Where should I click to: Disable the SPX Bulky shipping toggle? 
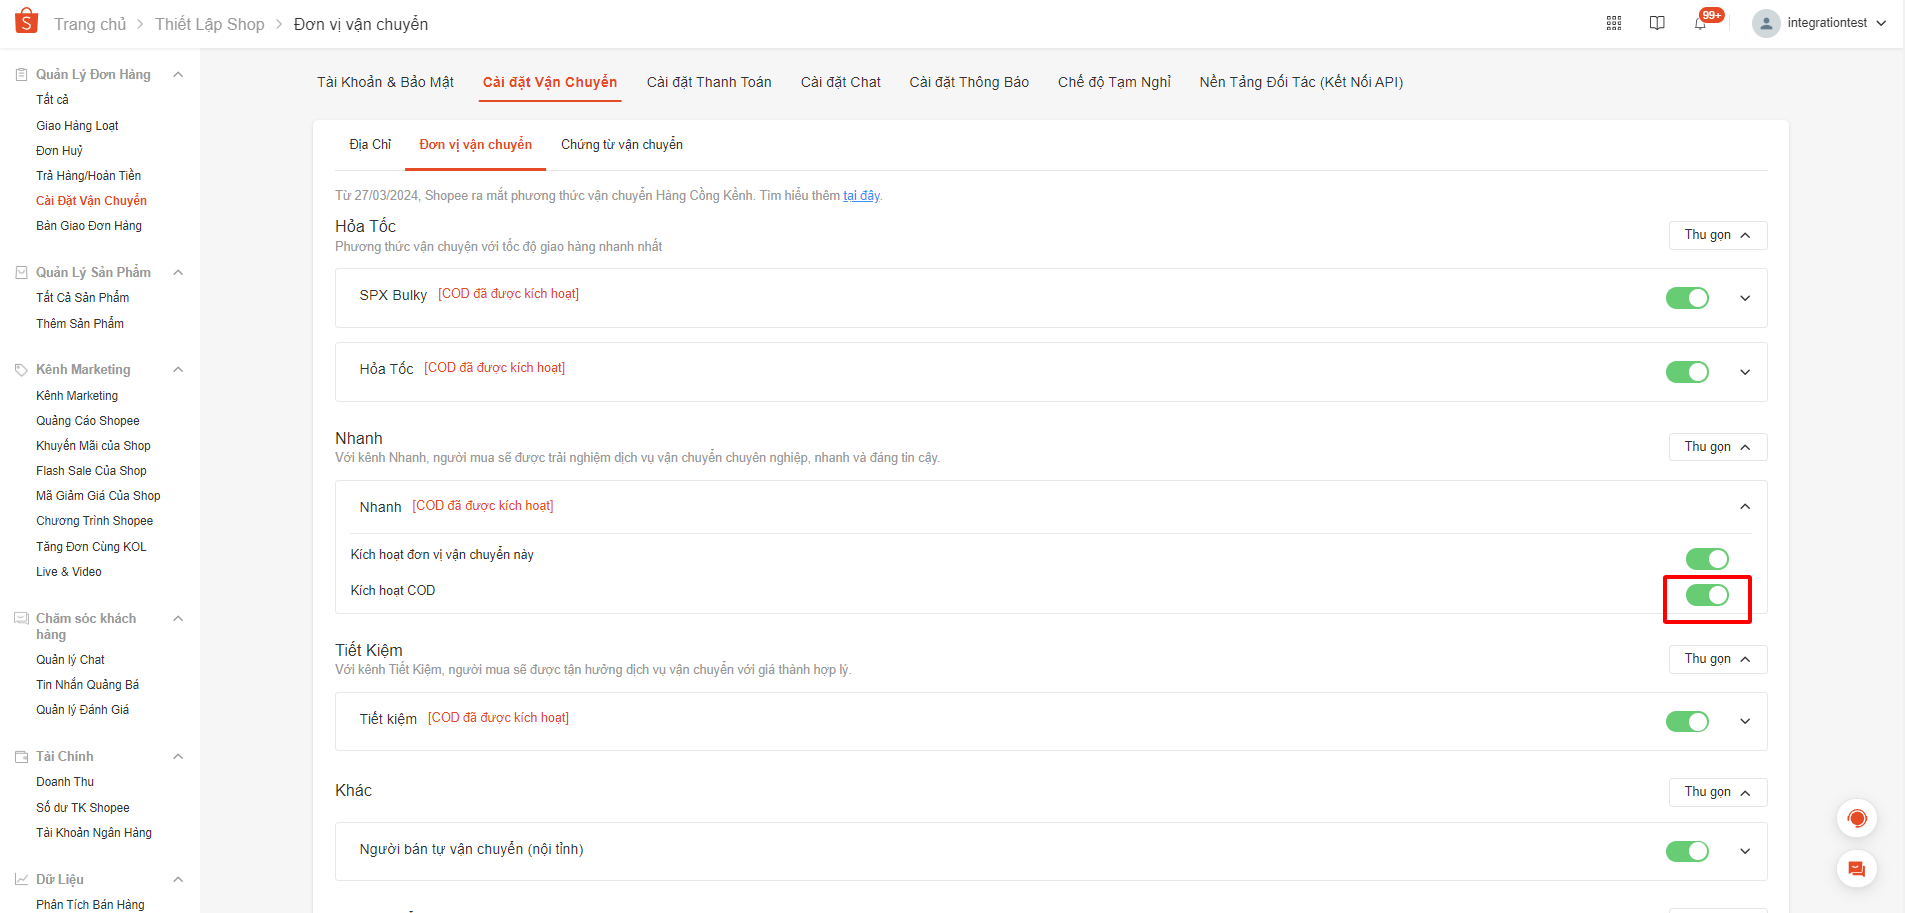pyautogui.click(x=1687, y=298)
